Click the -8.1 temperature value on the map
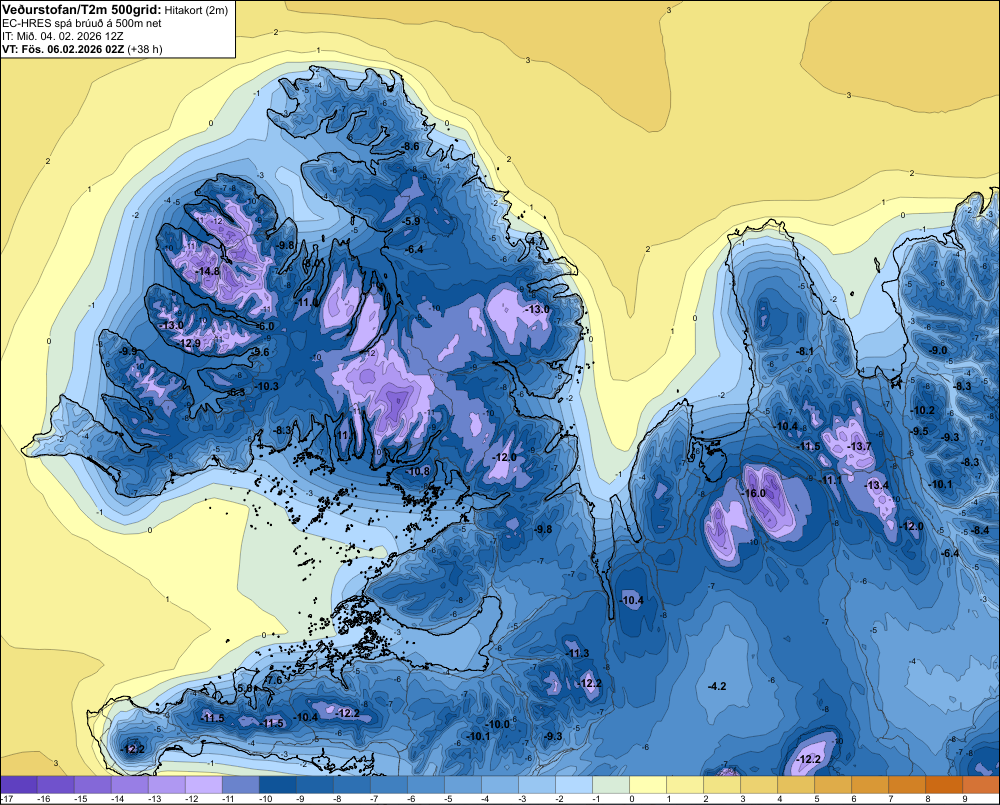Viewport: 1000px width, 805px height. point(805,351)
